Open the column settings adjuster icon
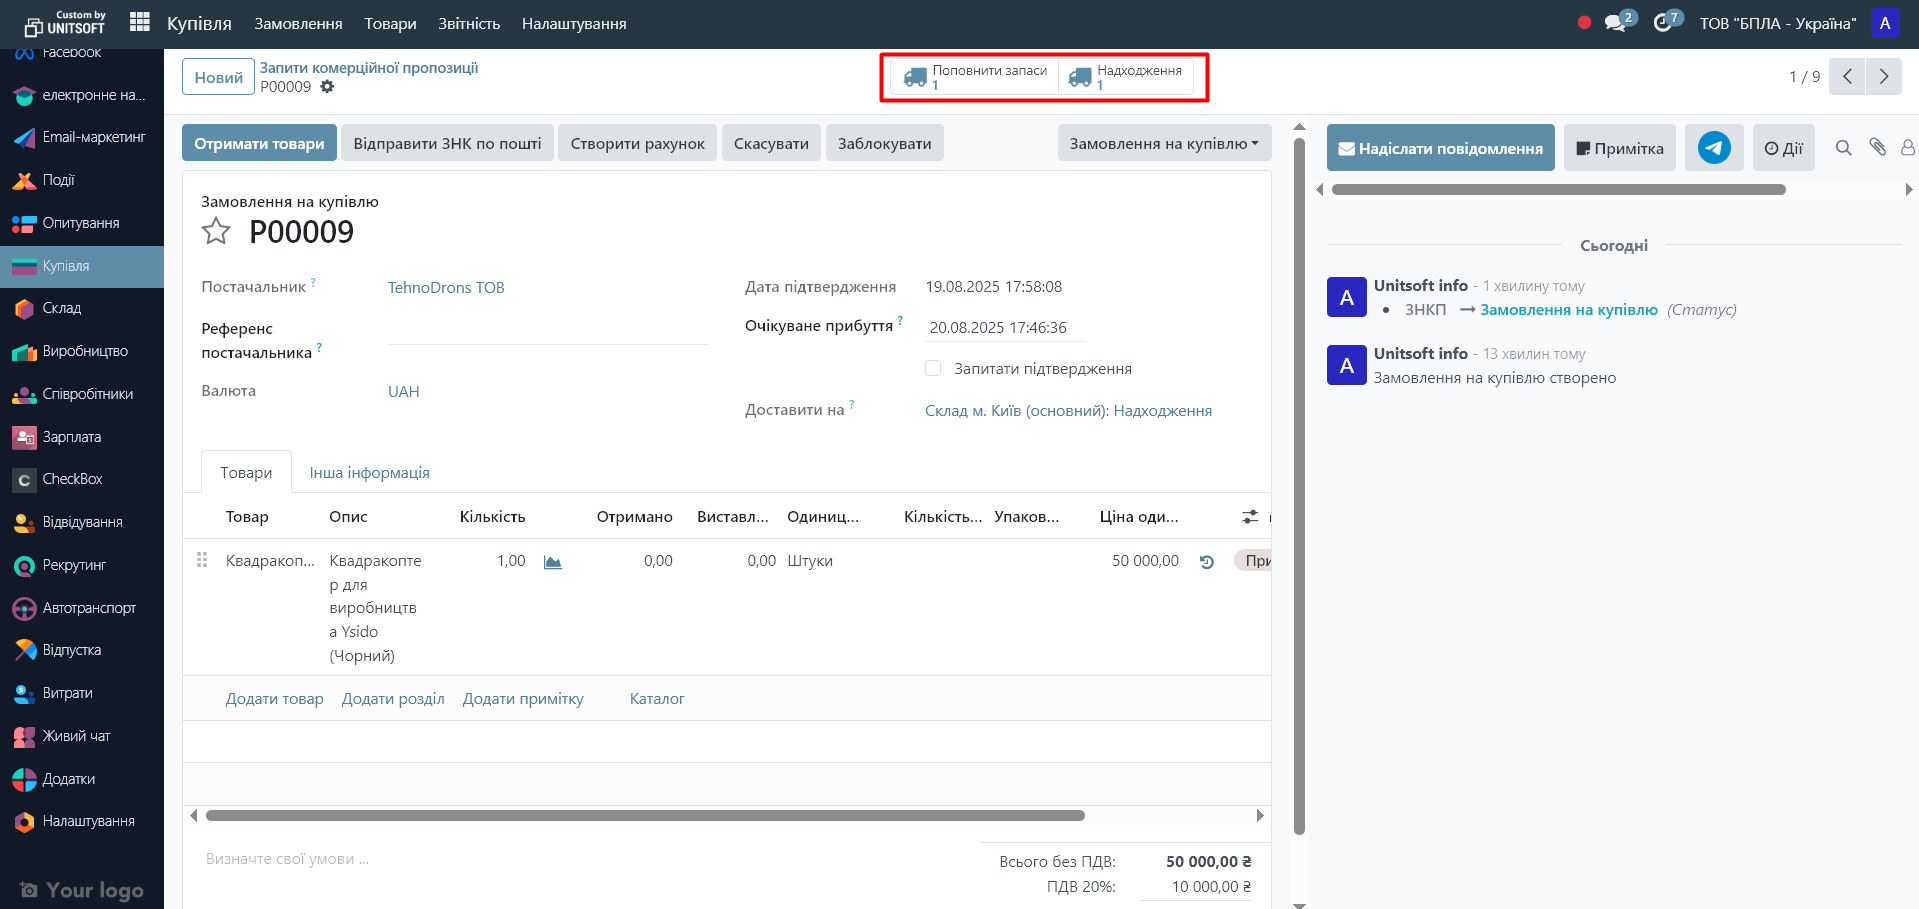Screen dimensions: 1919x909 (1250, 517)
